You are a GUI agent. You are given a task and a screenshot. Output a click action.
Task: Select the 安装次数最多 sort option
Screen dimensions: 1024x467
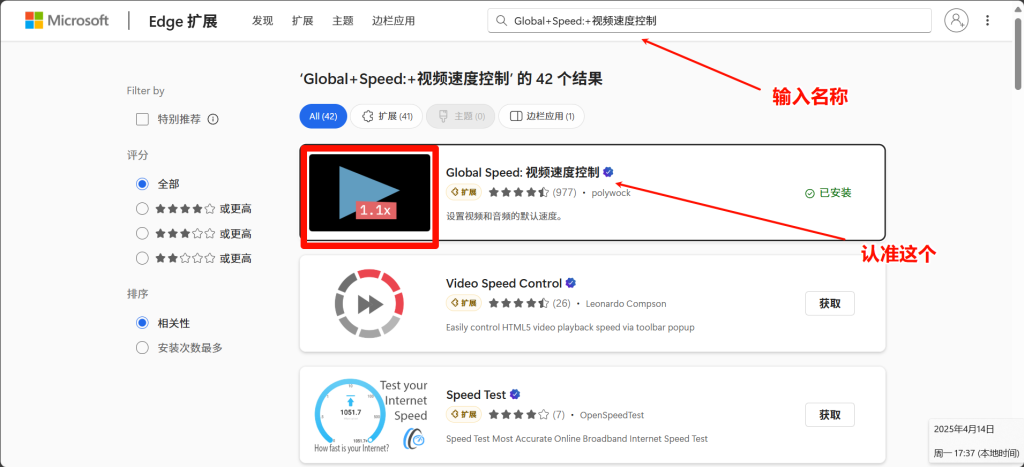pos(142,347)
